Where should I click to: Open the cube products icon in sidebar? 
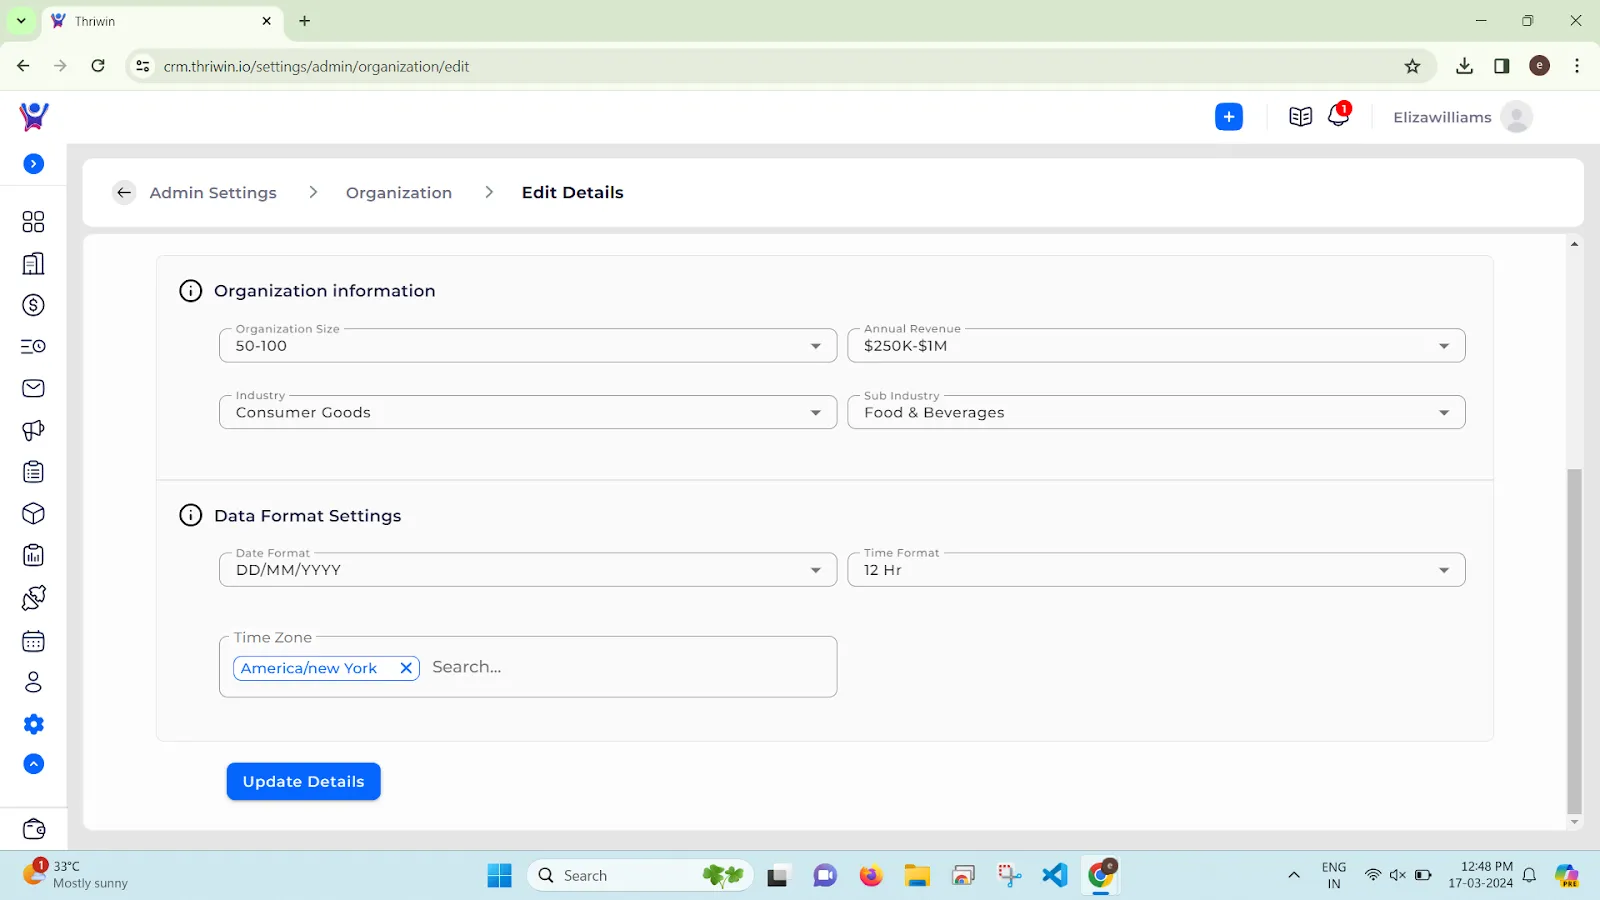pyautogui.click(x=33, y=514)
